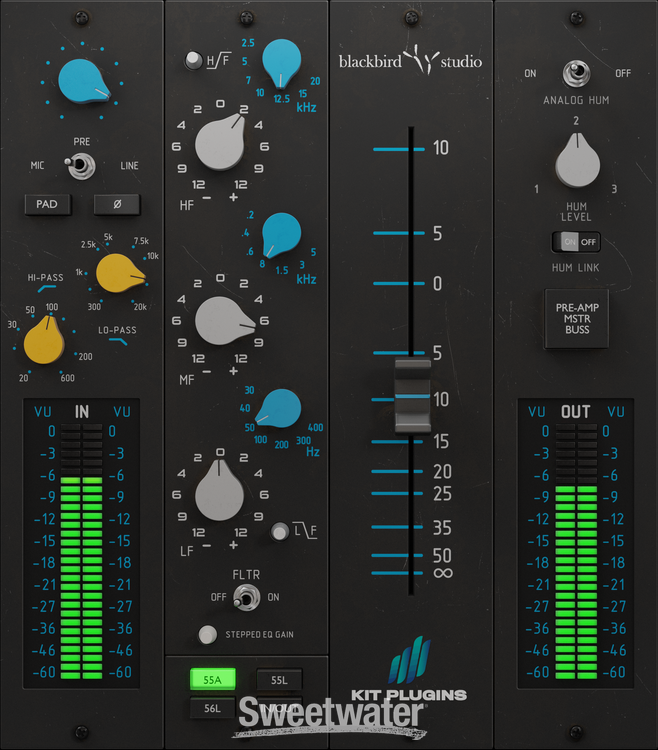Toggle the Analog Hum on/off switch

tap(575, 73)
